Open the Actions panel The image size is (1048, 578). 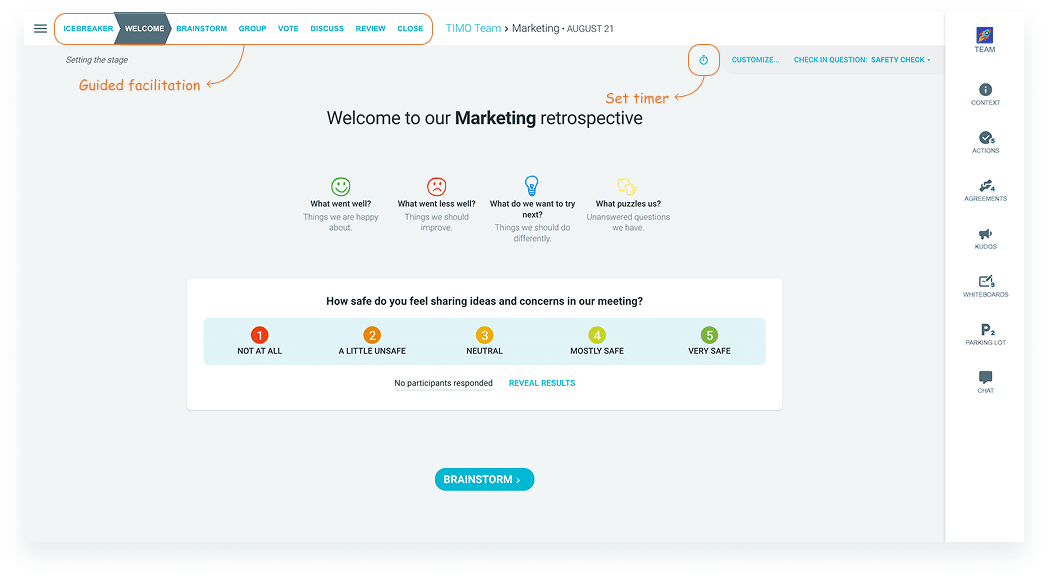tap(986, 142)
